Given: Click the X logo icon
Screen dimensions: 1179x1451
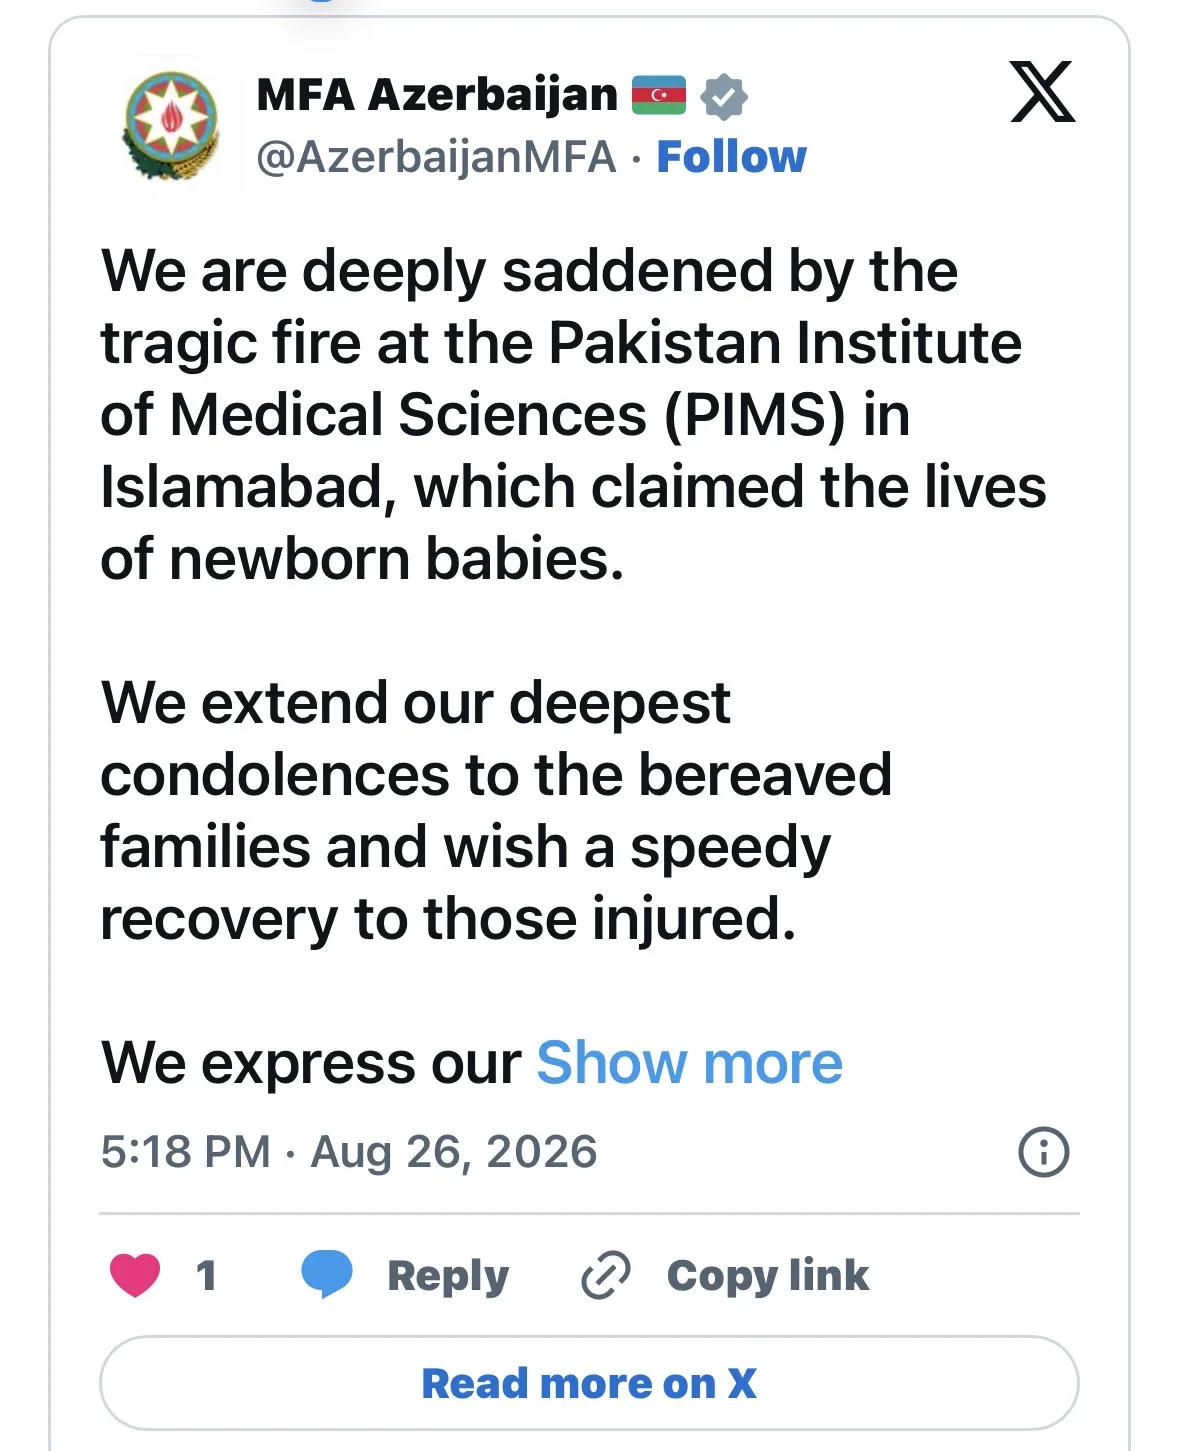Looking at the screenshot, I should (1042, 92).
